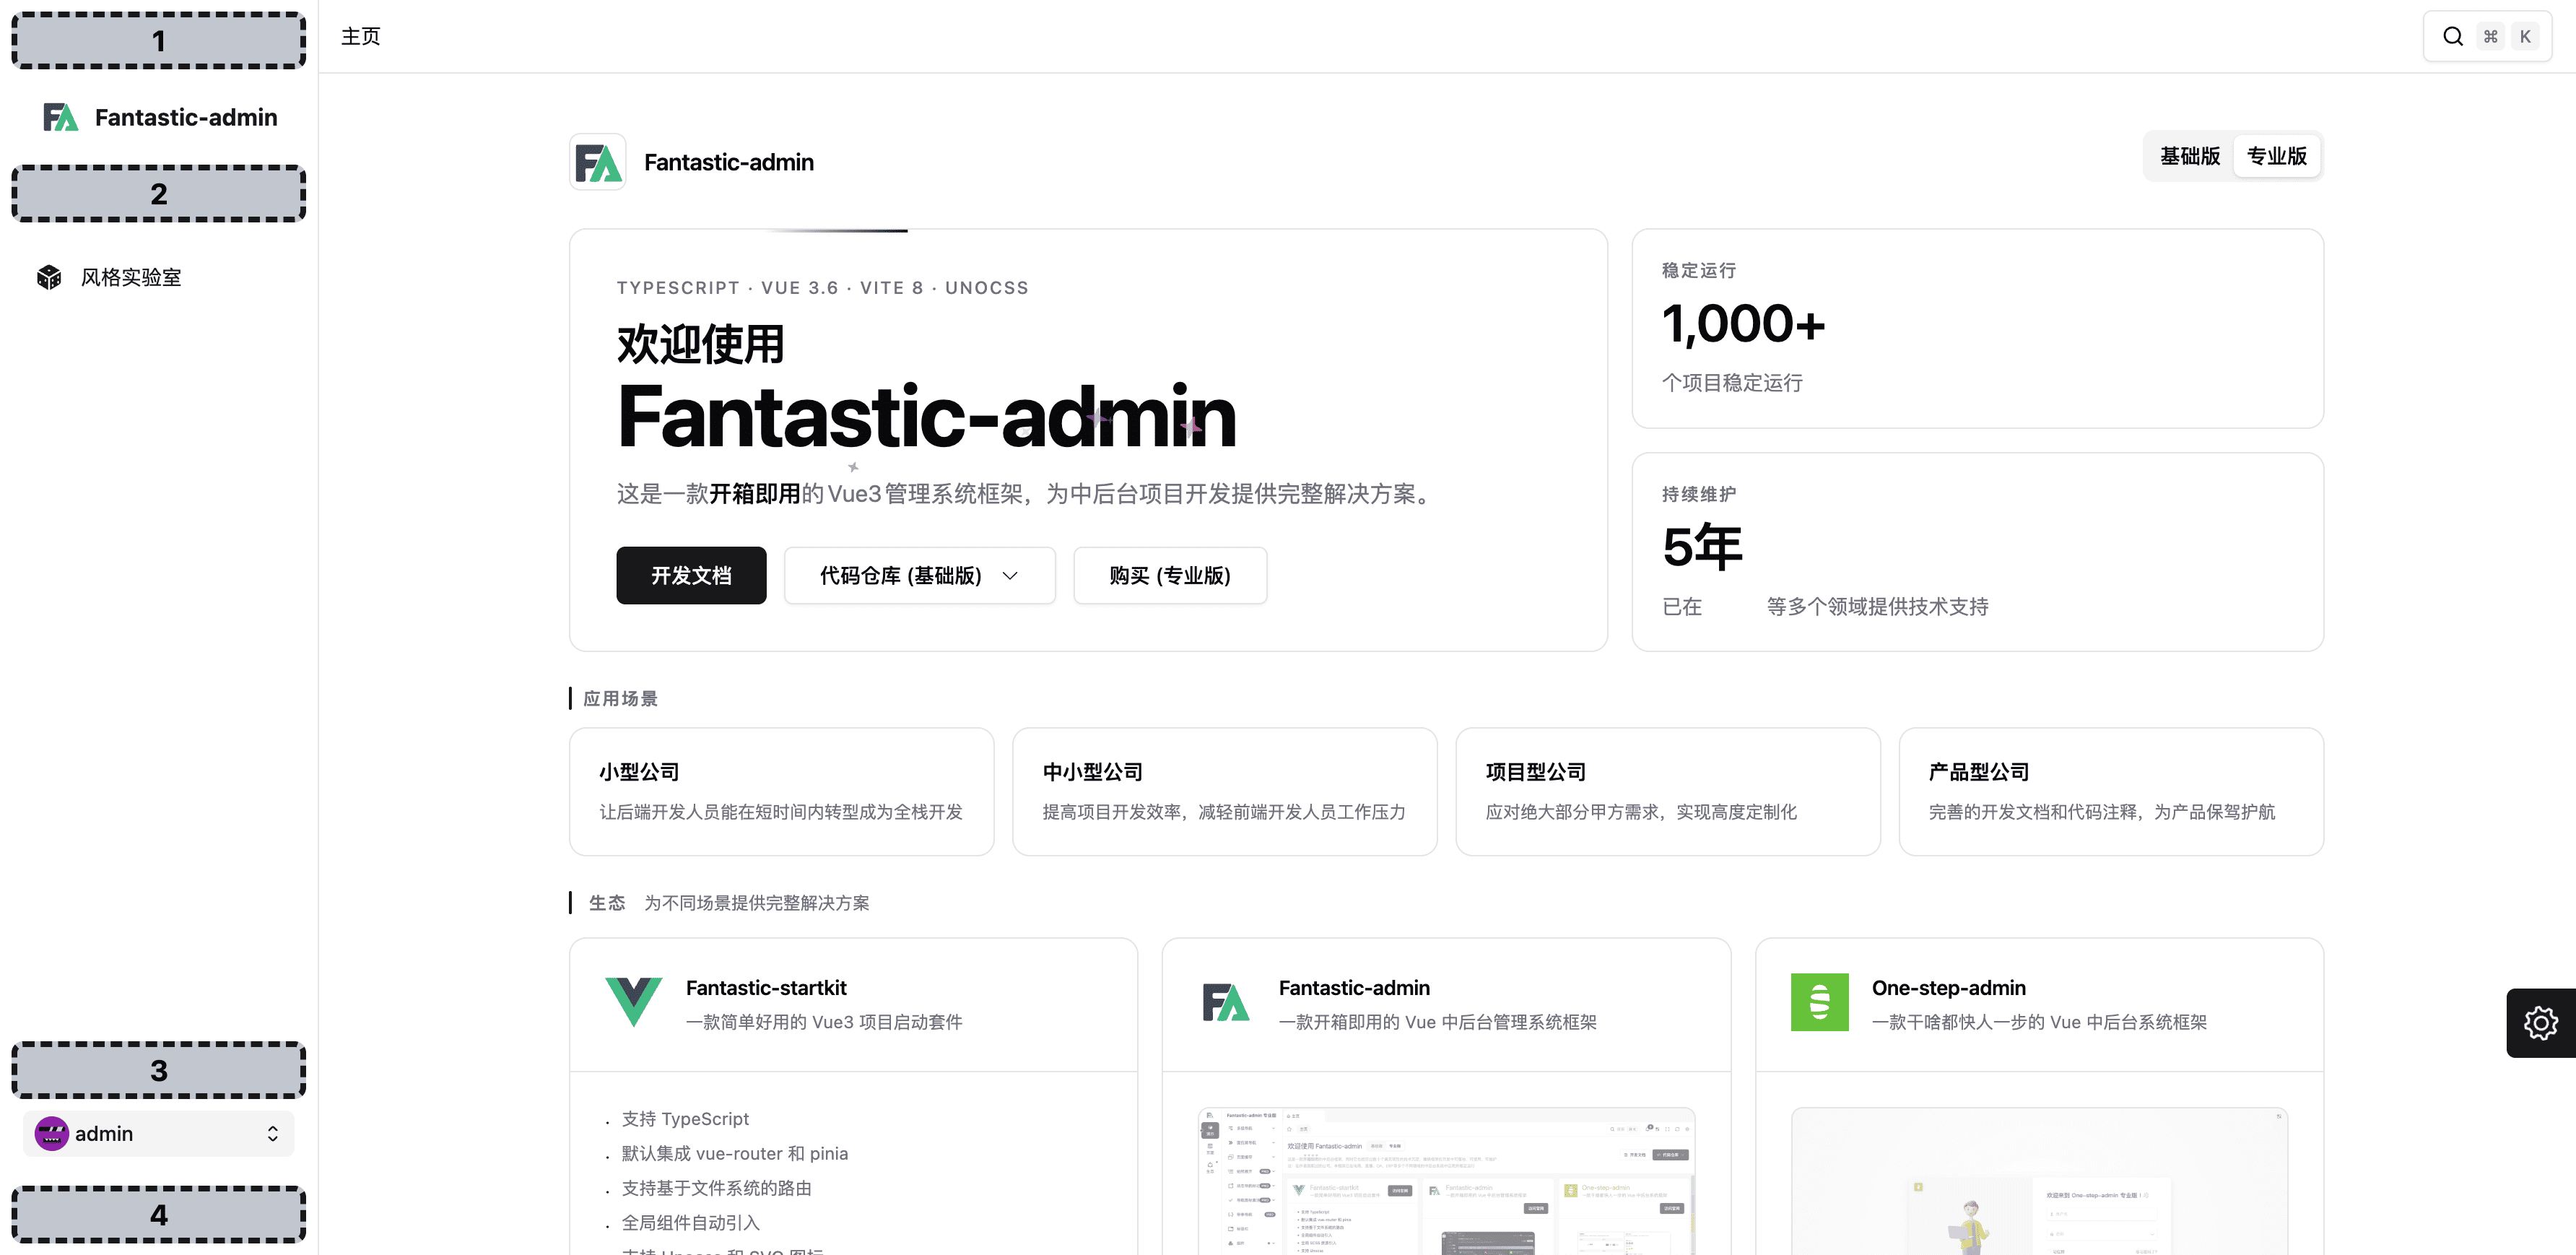This screenshot has height=1255, width=2576.
Task: Click the 应用场景 section heading
Action: (621, 698)
